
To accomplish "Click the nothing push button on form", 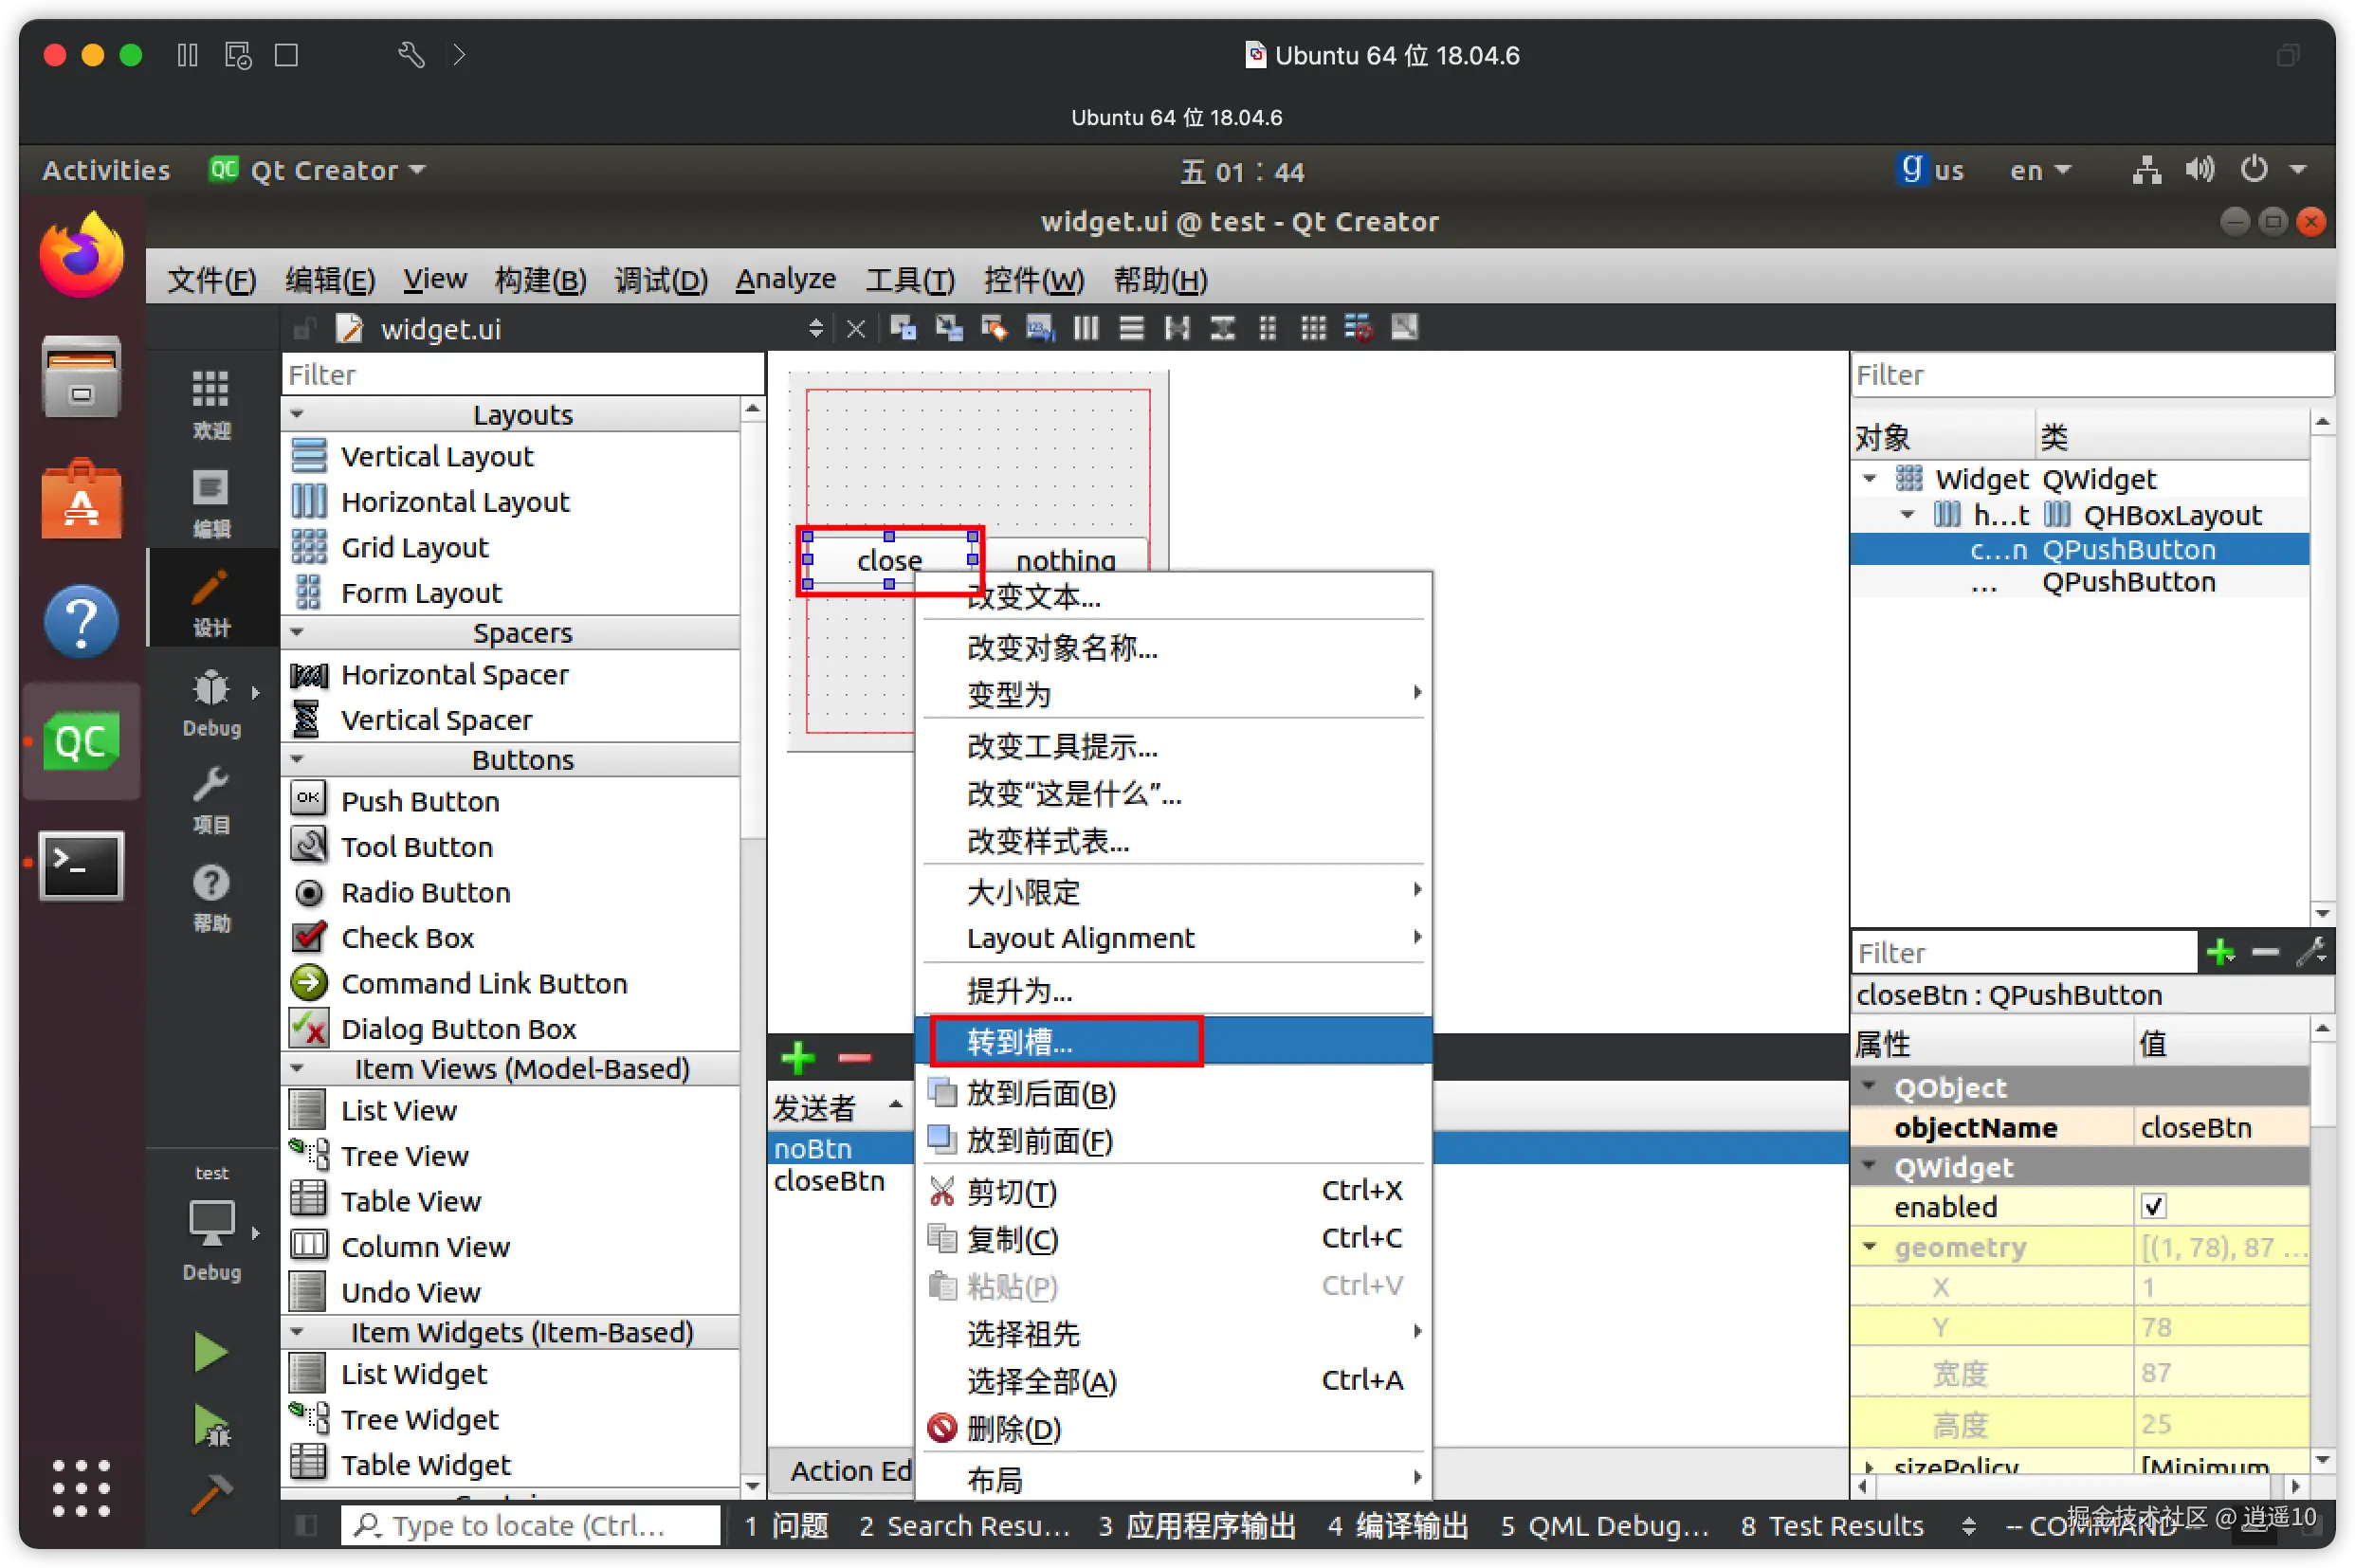I will coord(1065,558).
